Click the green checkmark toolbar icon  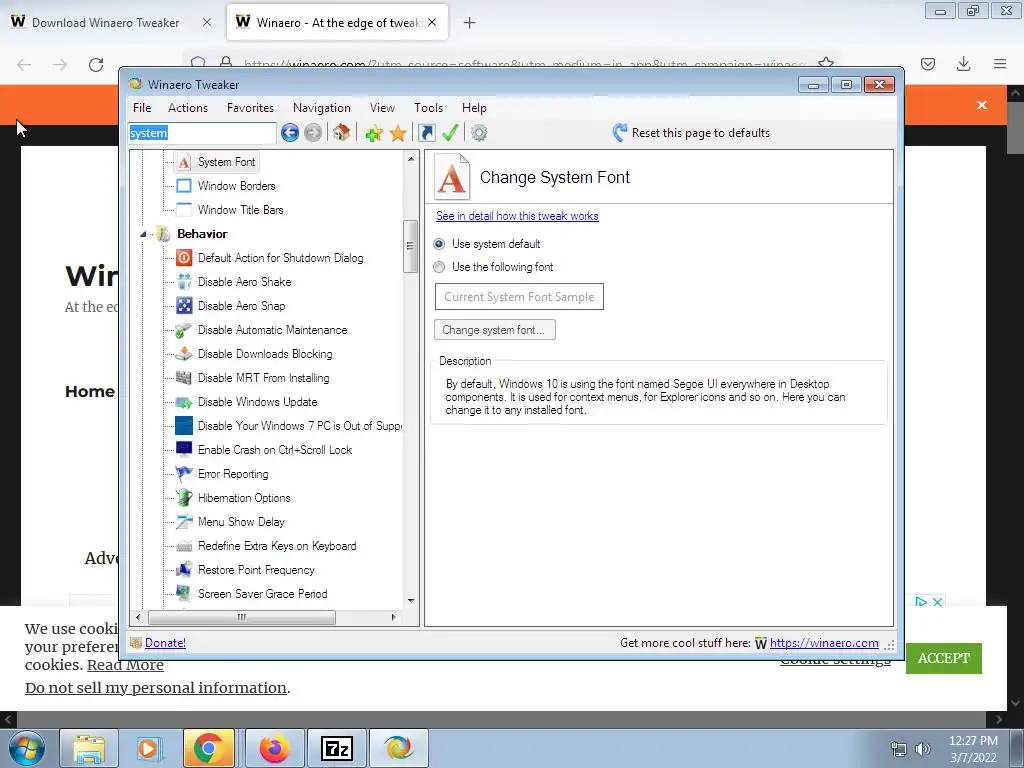point(450,133)
